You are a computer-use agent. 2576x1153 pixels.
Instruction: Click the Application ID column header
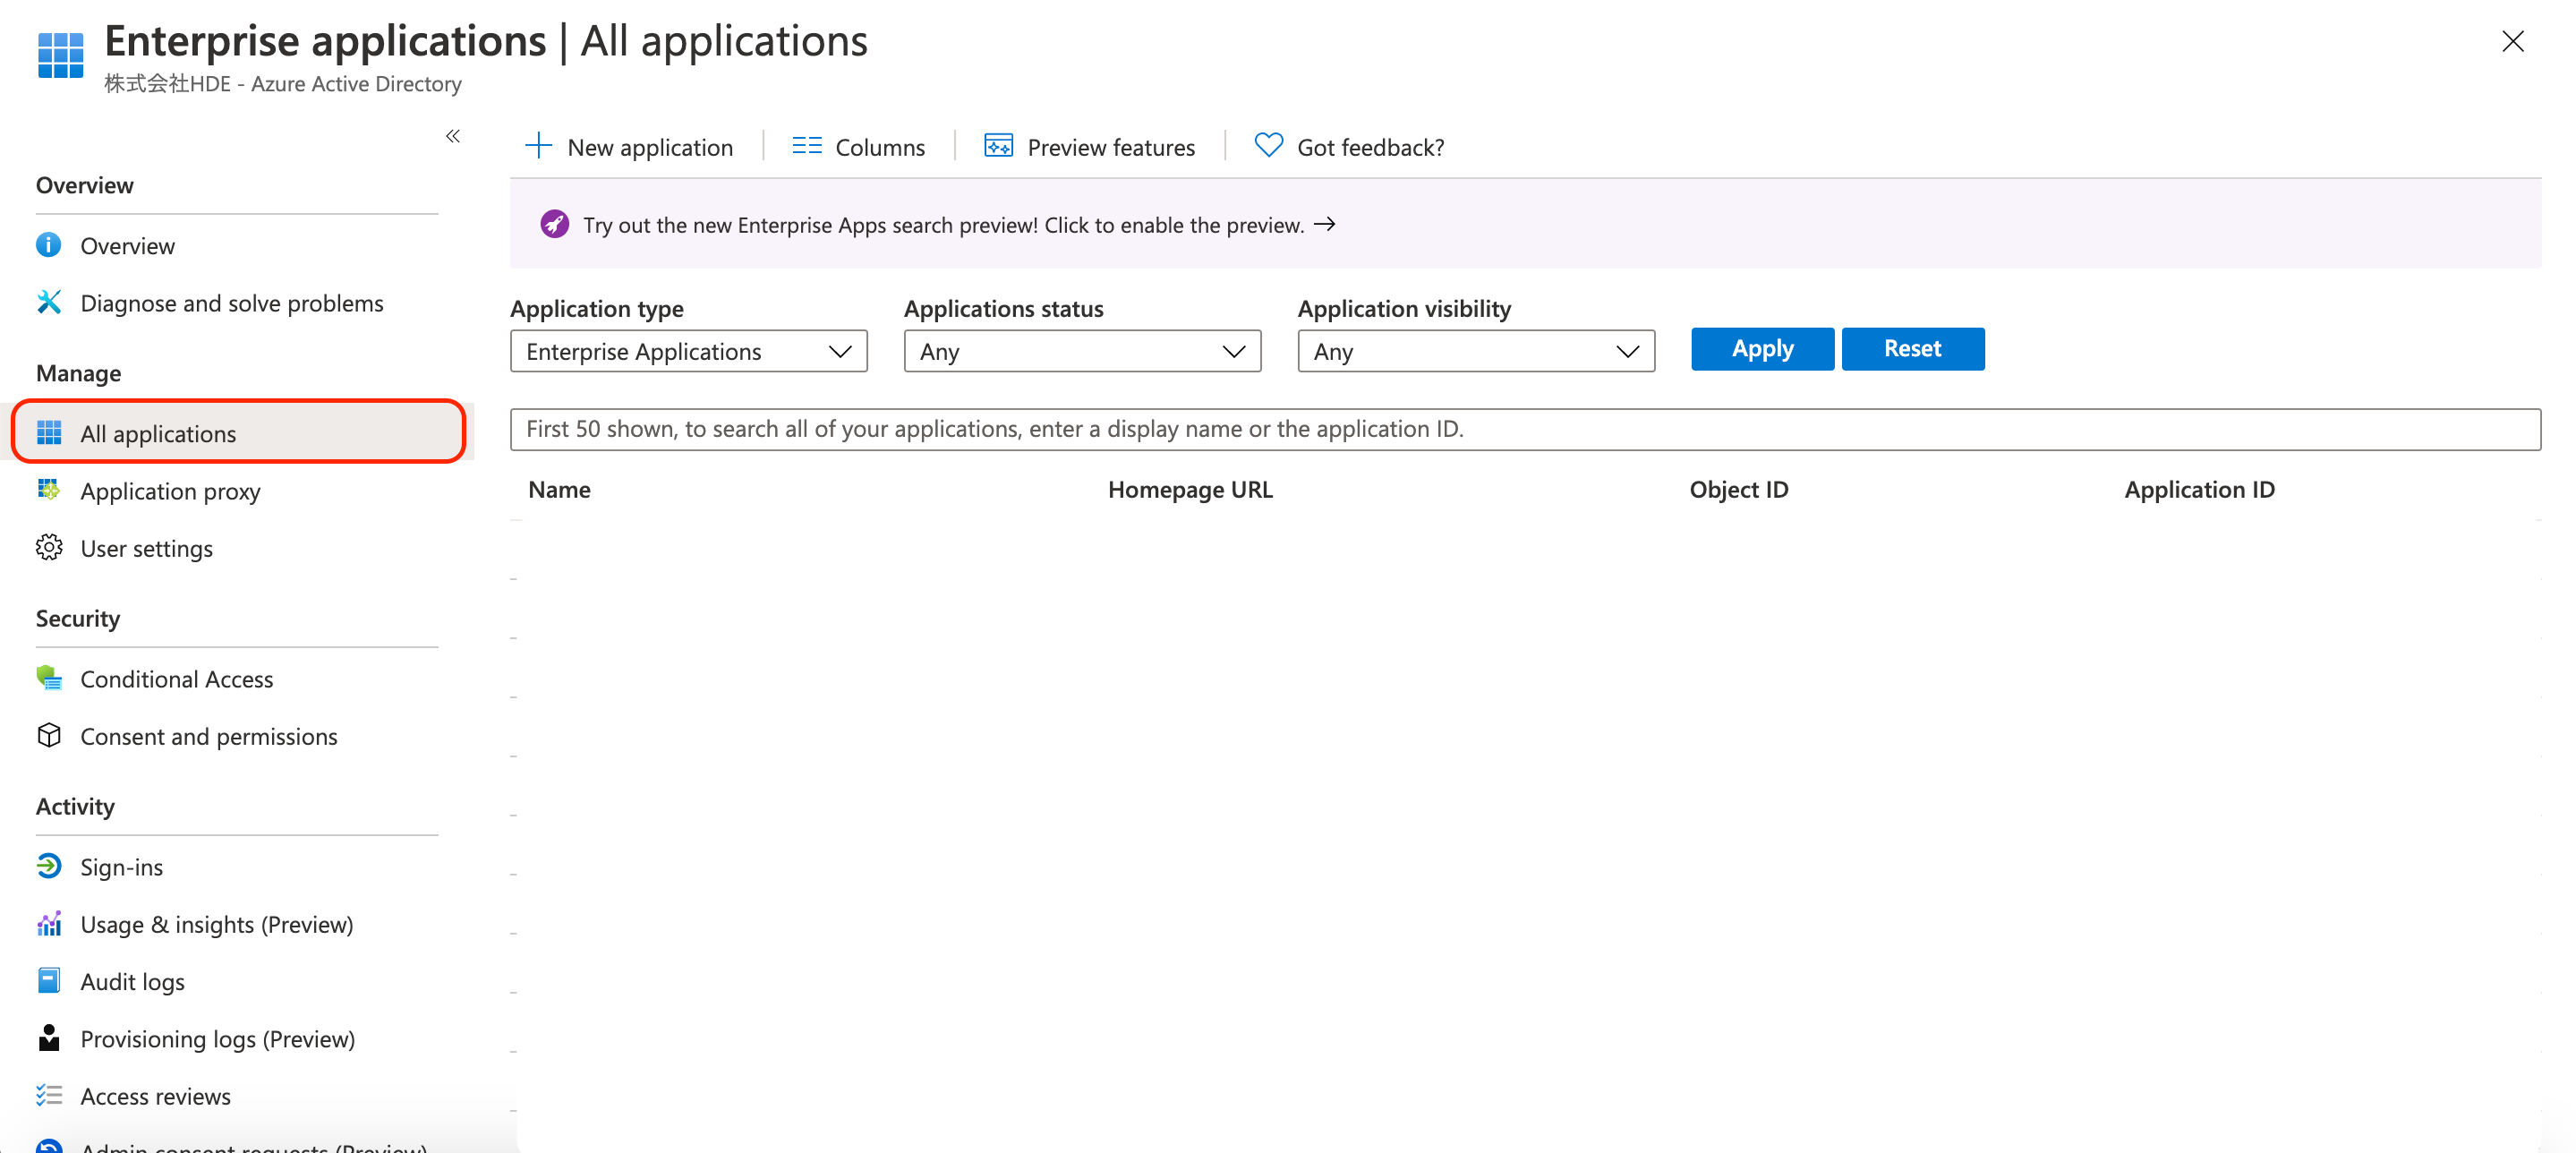(x=2199, y=489)
